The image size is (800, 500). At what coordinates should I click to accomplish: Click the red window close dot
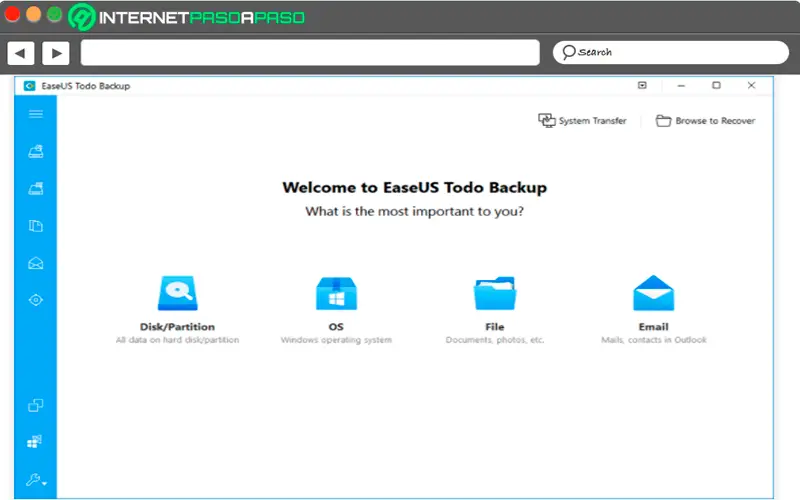click(12, 14)
